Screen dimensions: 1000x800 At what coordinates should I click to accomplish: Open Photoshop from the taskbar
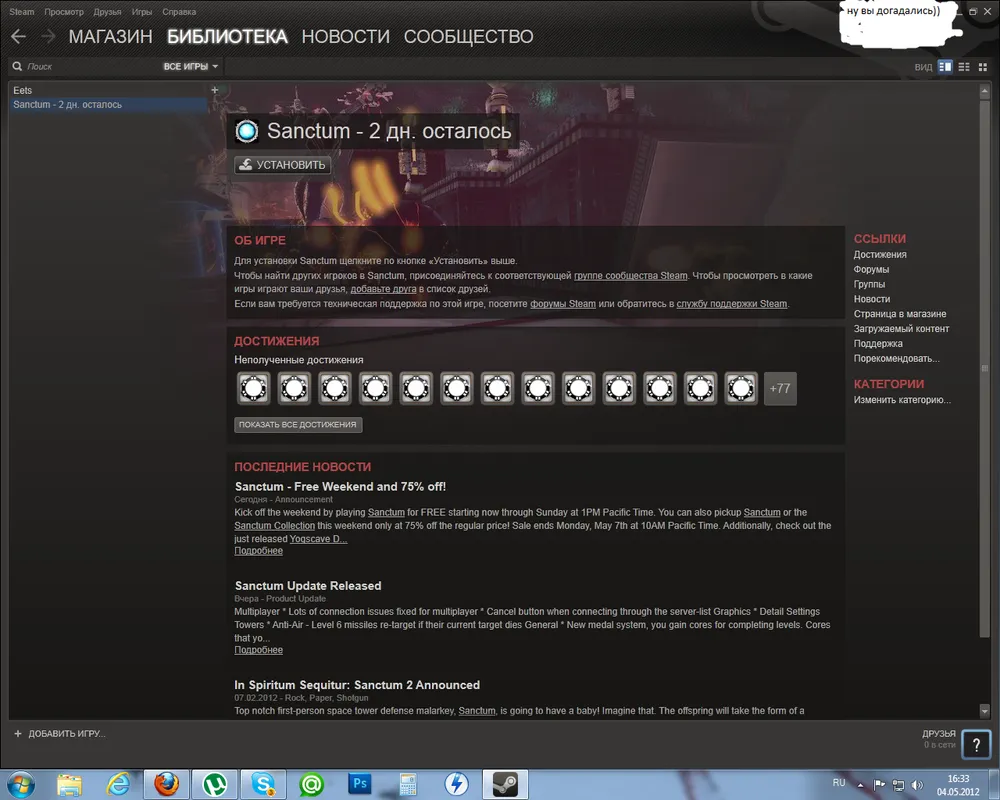tap(360, 783)
